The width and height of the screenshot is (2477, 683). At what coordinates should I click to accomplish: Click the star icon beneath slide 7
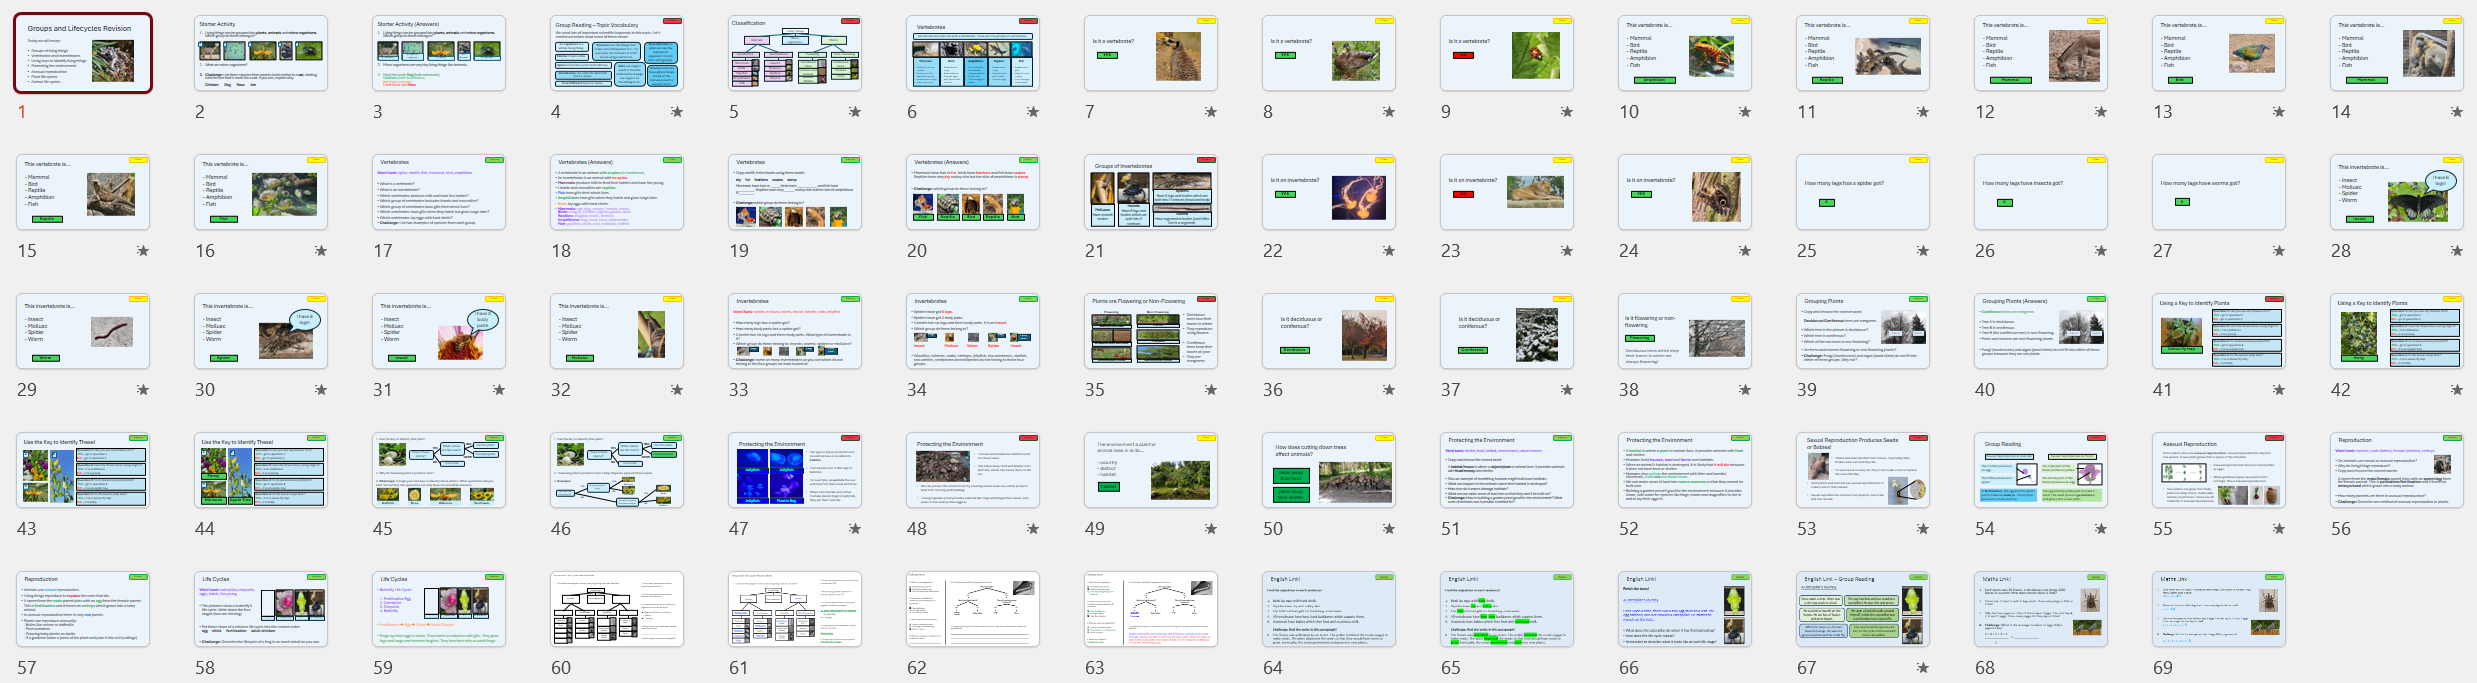(x=1211, y=112)
